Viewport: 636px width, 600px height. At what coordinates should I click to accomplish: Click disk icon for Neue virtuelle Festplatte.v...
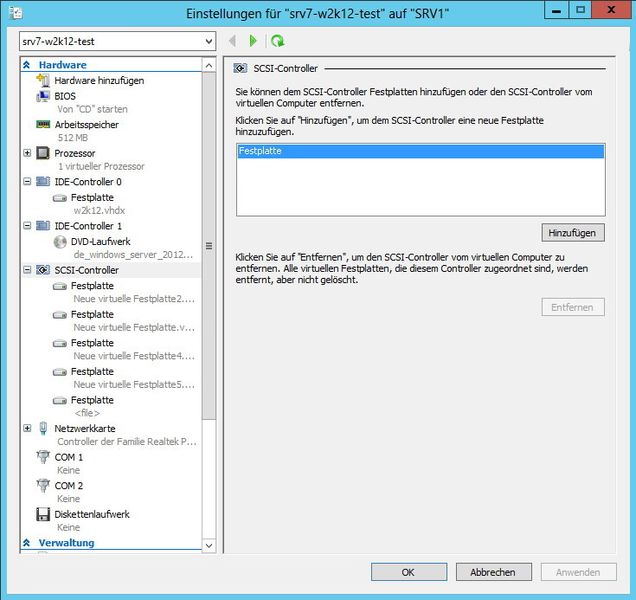click(x=60, y=314)
